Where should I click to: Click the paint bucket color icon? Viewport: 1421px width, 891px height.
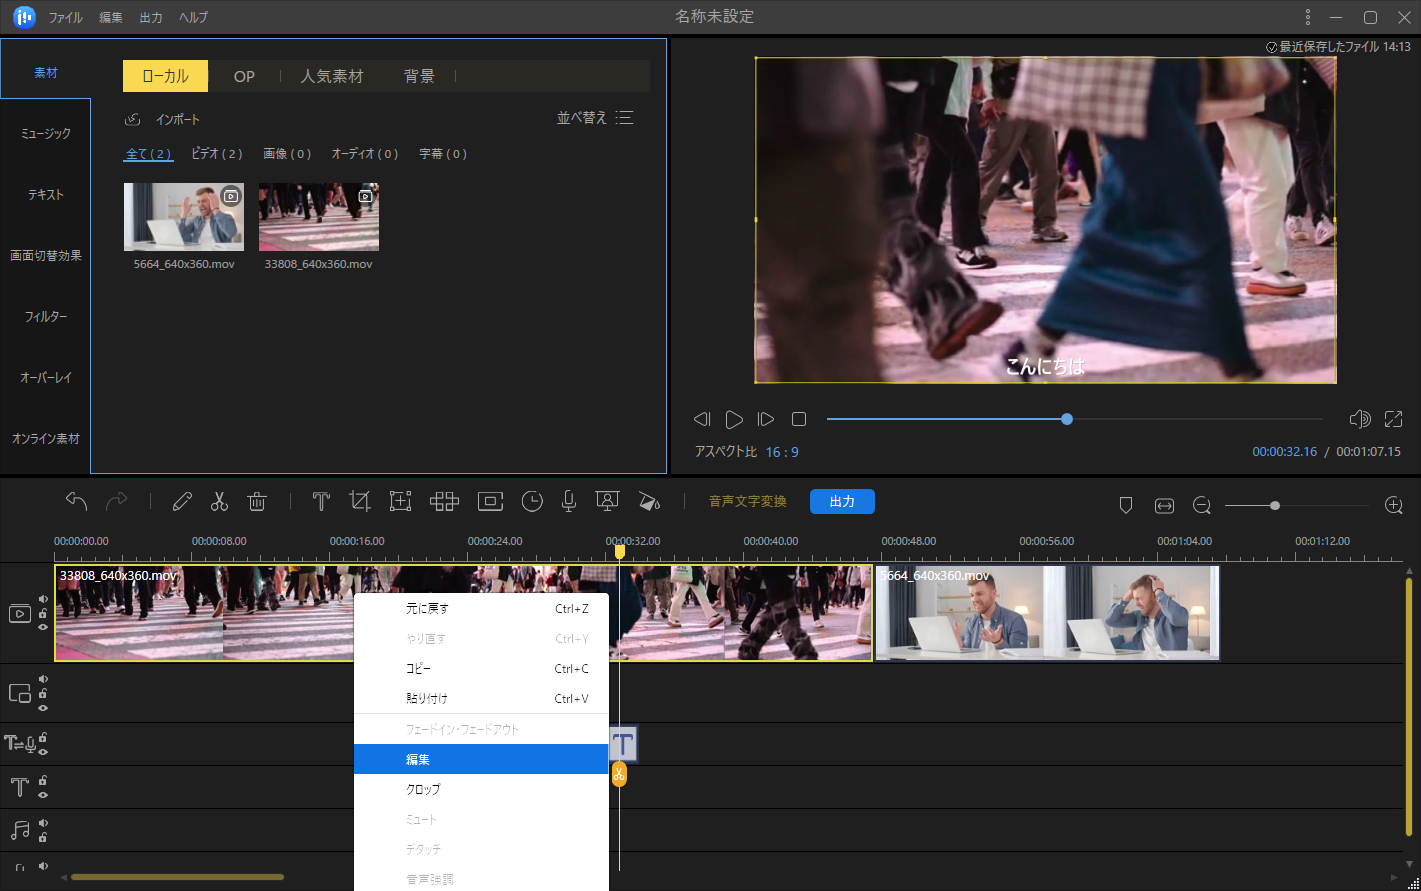coord(649,502)
